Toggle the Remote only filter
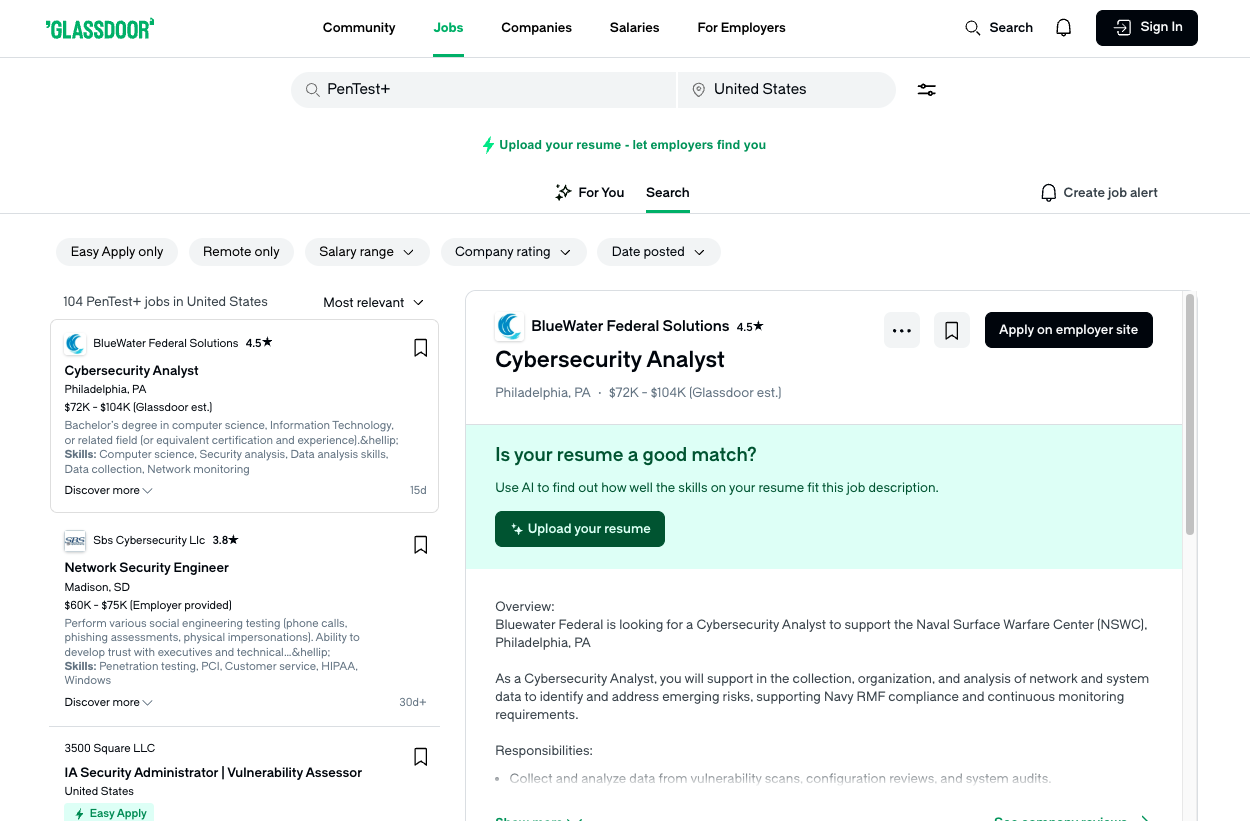 pyautogui.click(x=241, y=251)
